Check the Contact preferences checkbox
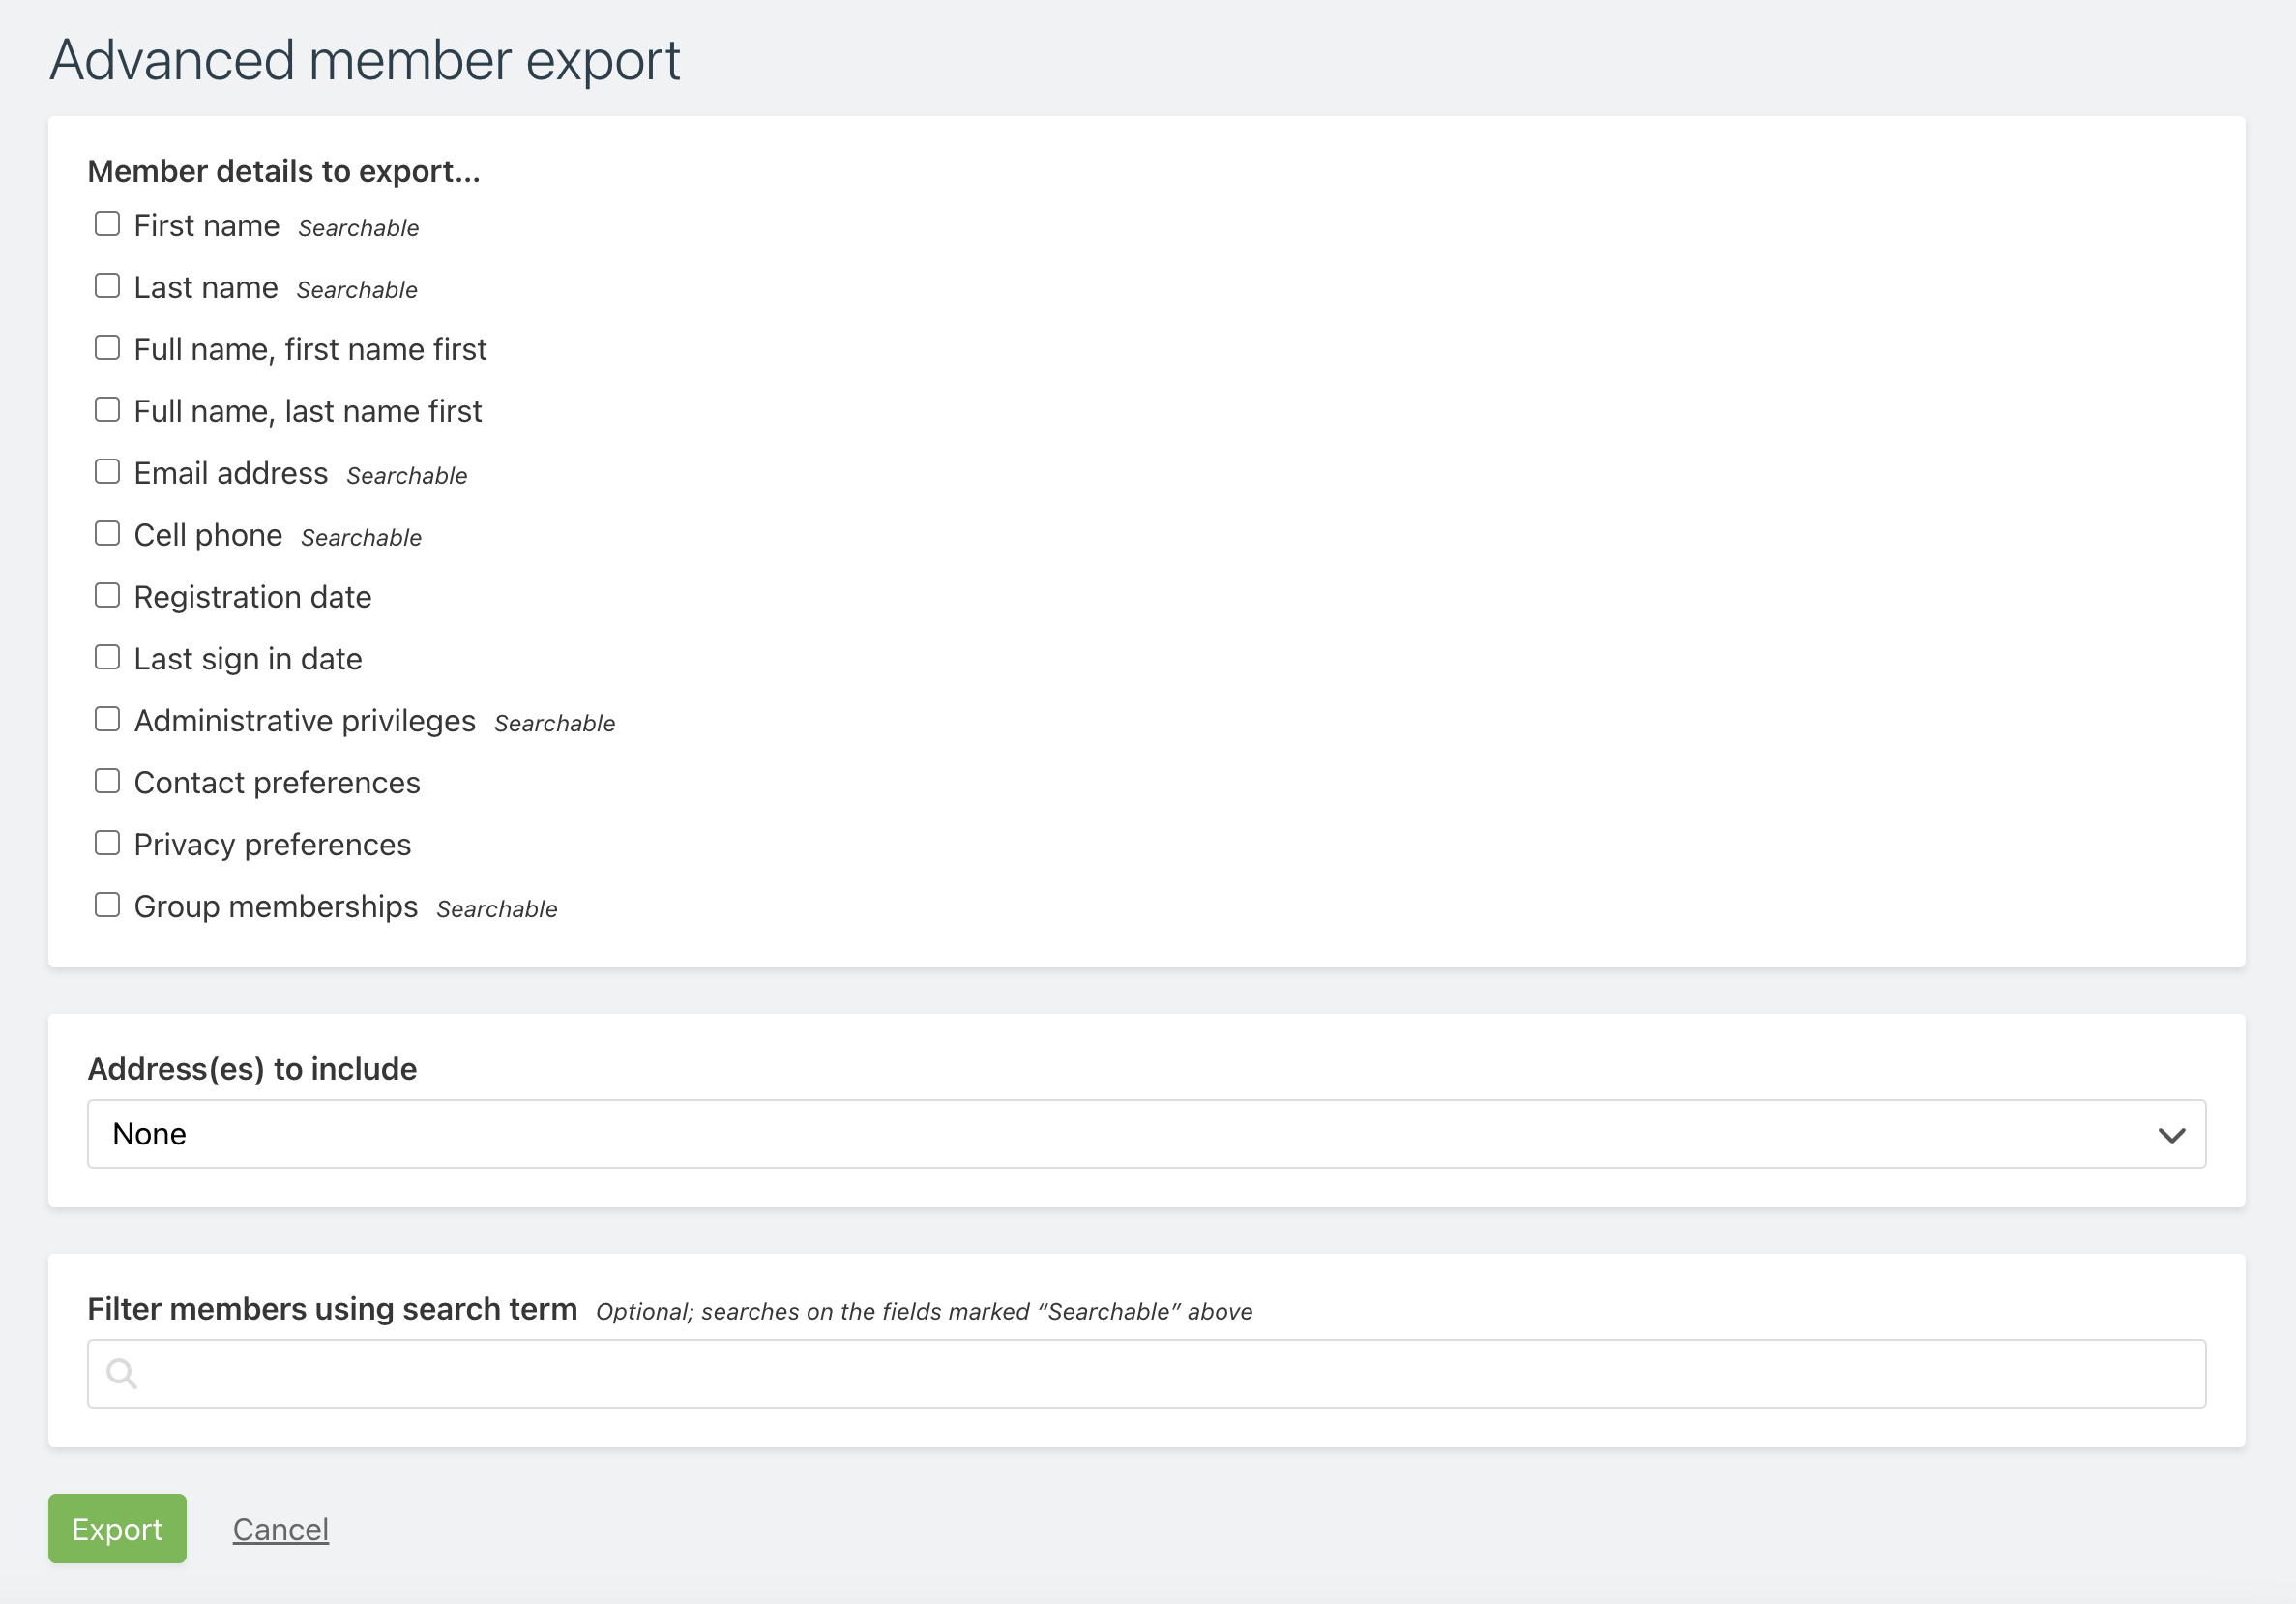 107,781
